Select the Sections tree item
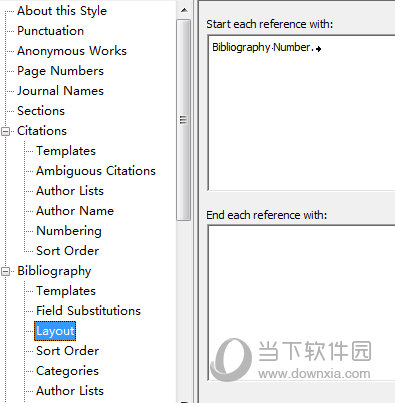Viewport: 395px width, 403px height. (x=41, y=111)
